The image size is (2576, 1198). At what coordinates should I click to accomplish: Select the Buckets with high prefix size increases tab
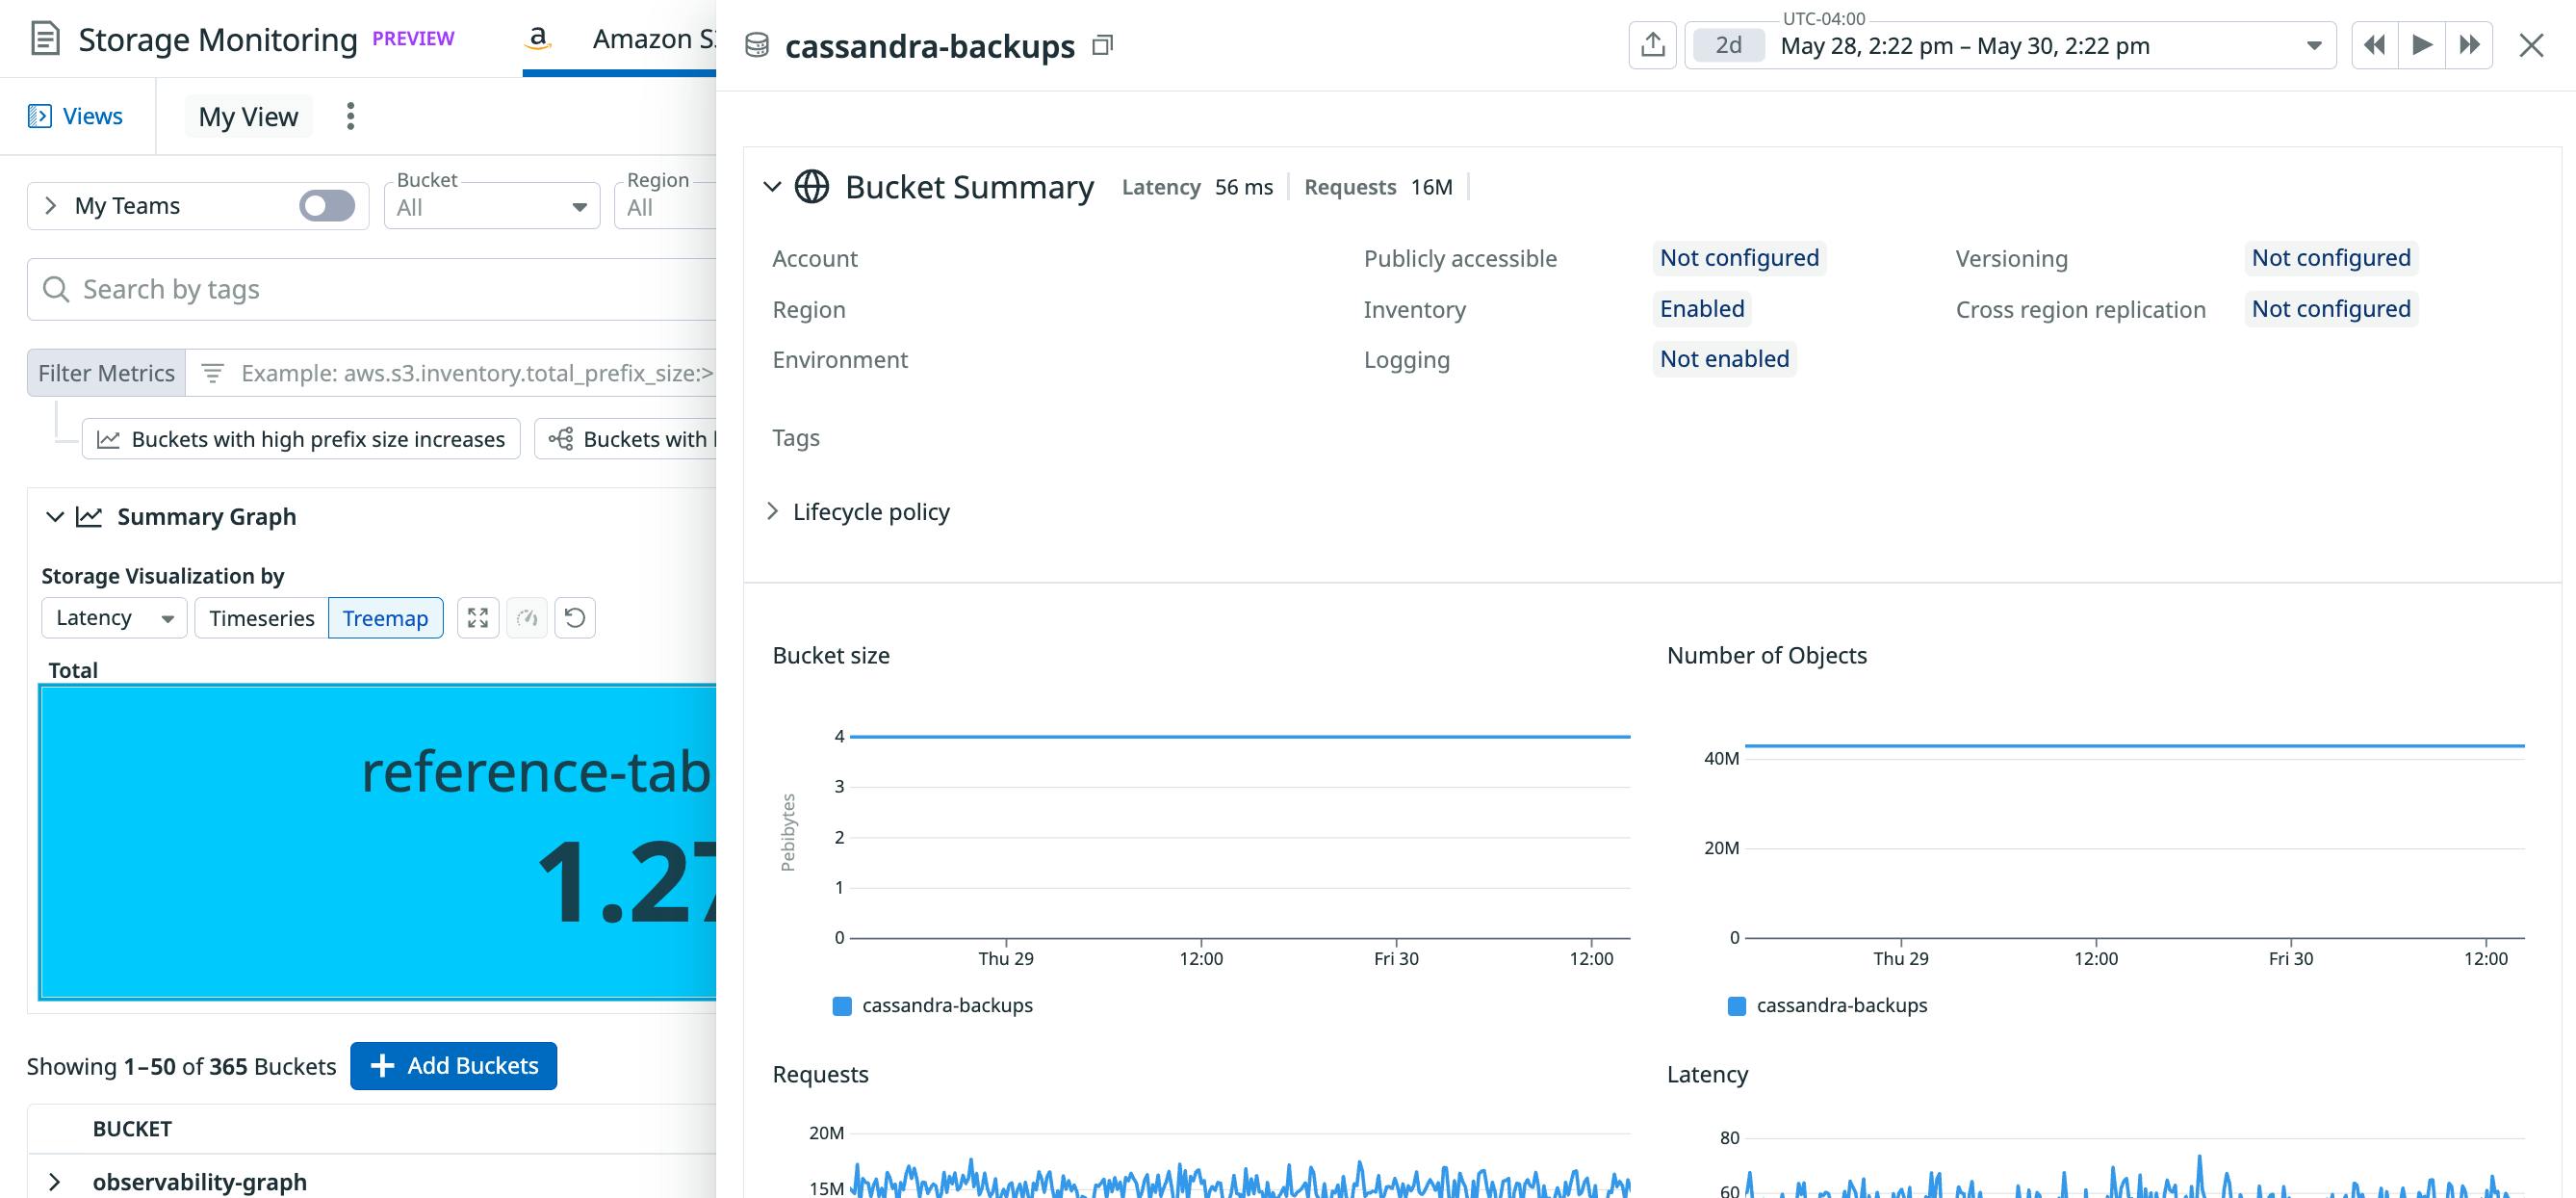(x=300, y=438)
